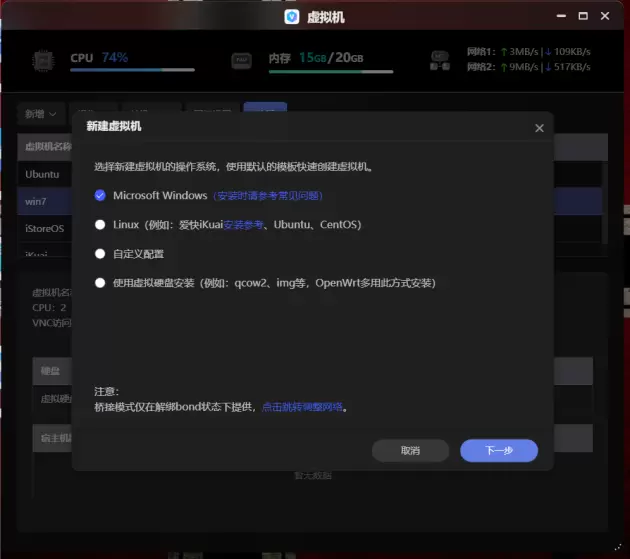Select the Microsoft Windows radio option
The image size is (630, 559).
100,195
